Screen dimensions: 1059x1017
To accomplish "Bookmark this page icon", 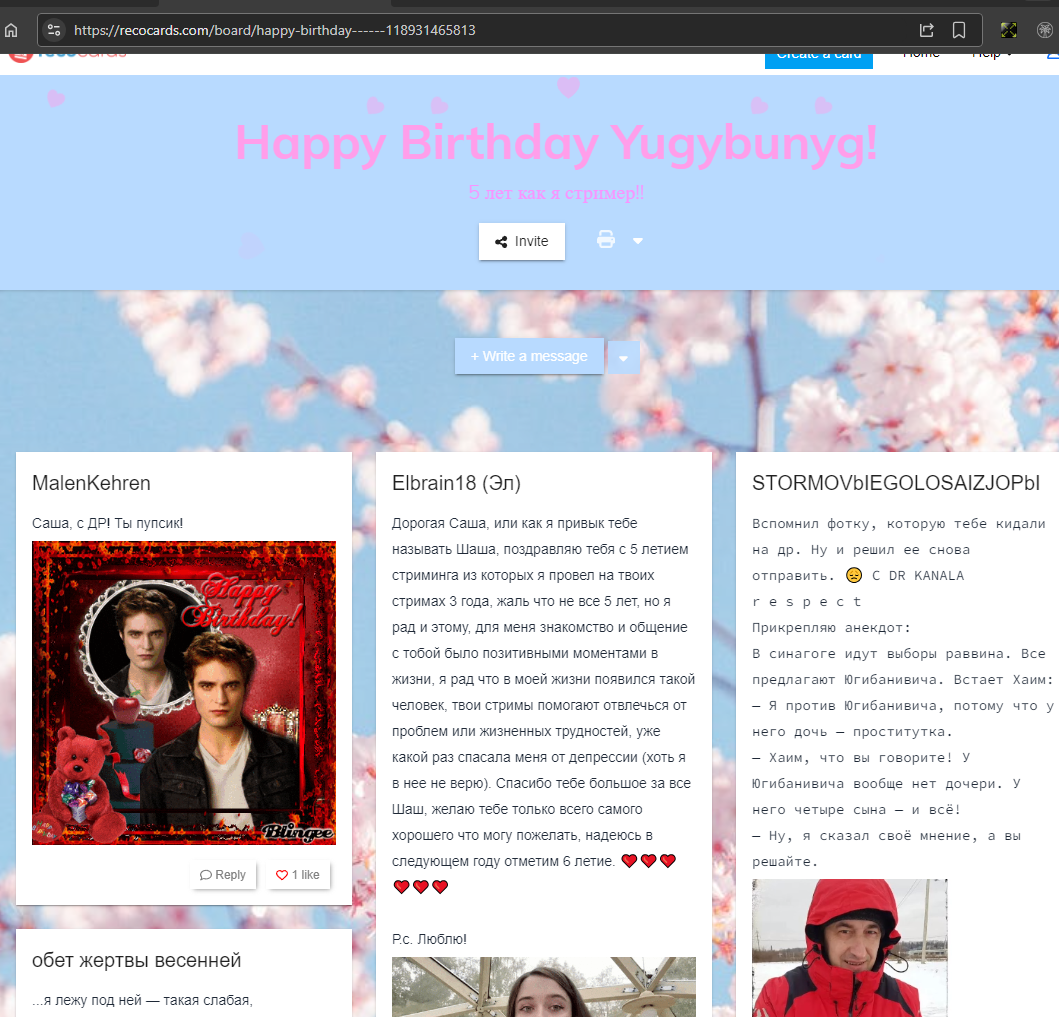I will [x=958, y=30].
